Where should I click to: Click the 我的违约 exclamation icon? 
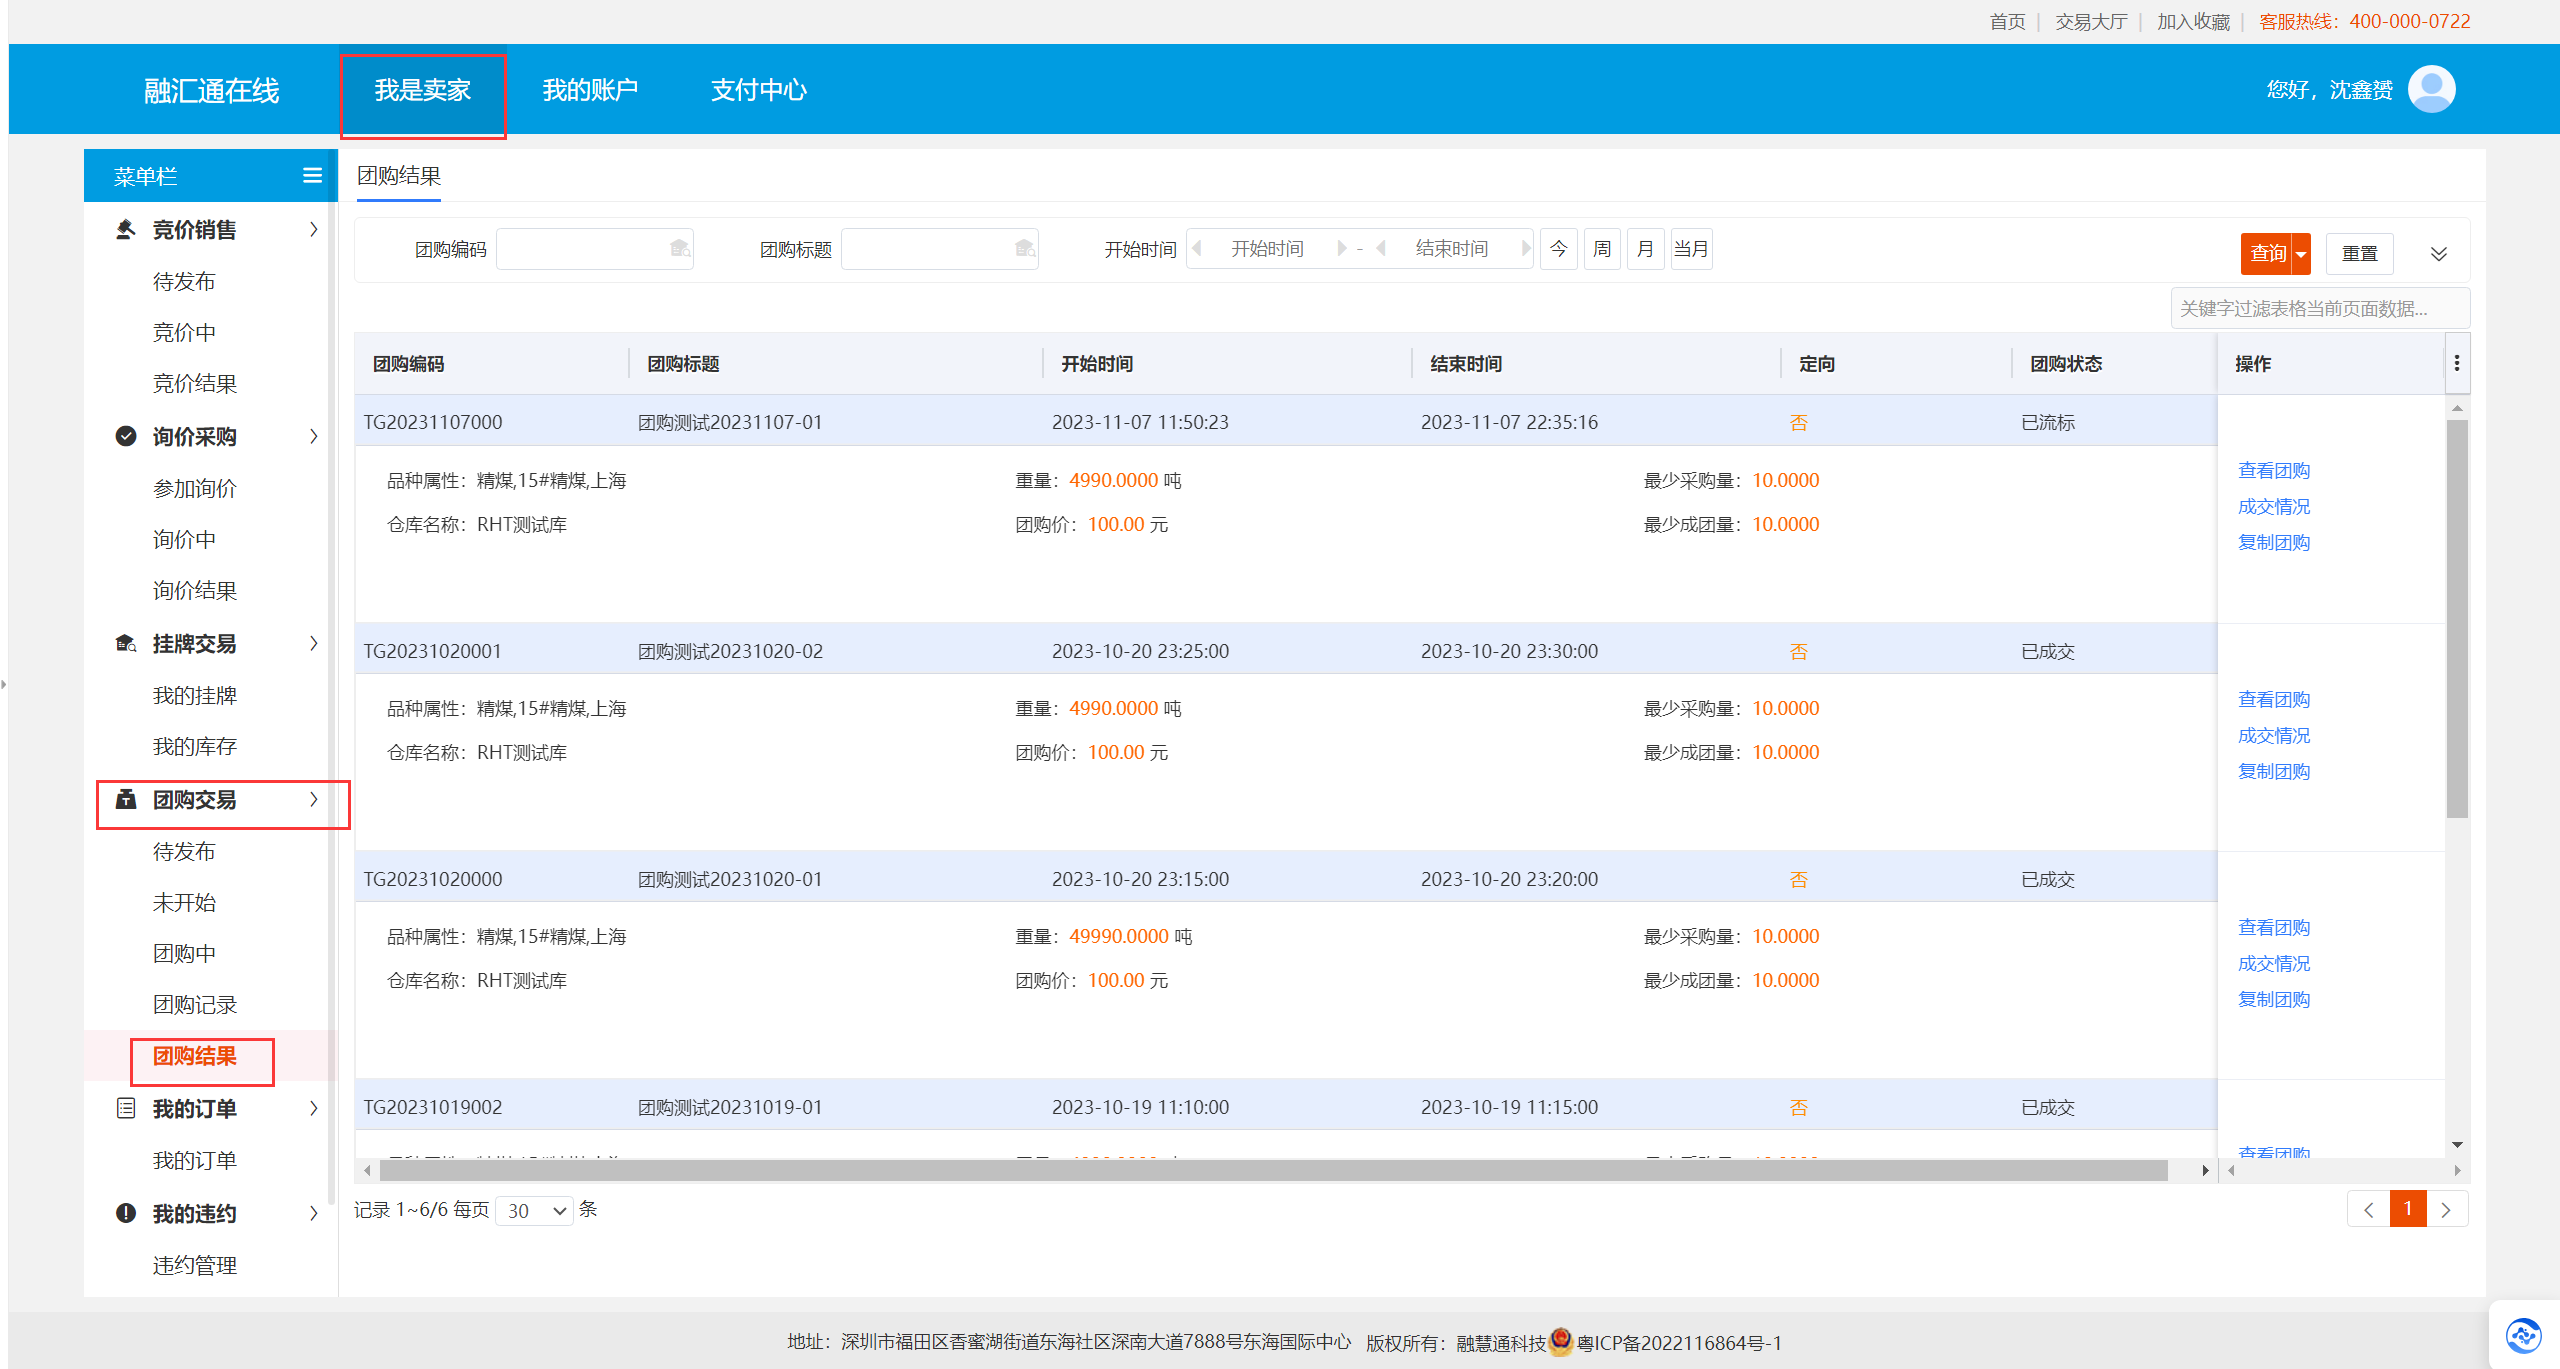tap(126, 1214)
